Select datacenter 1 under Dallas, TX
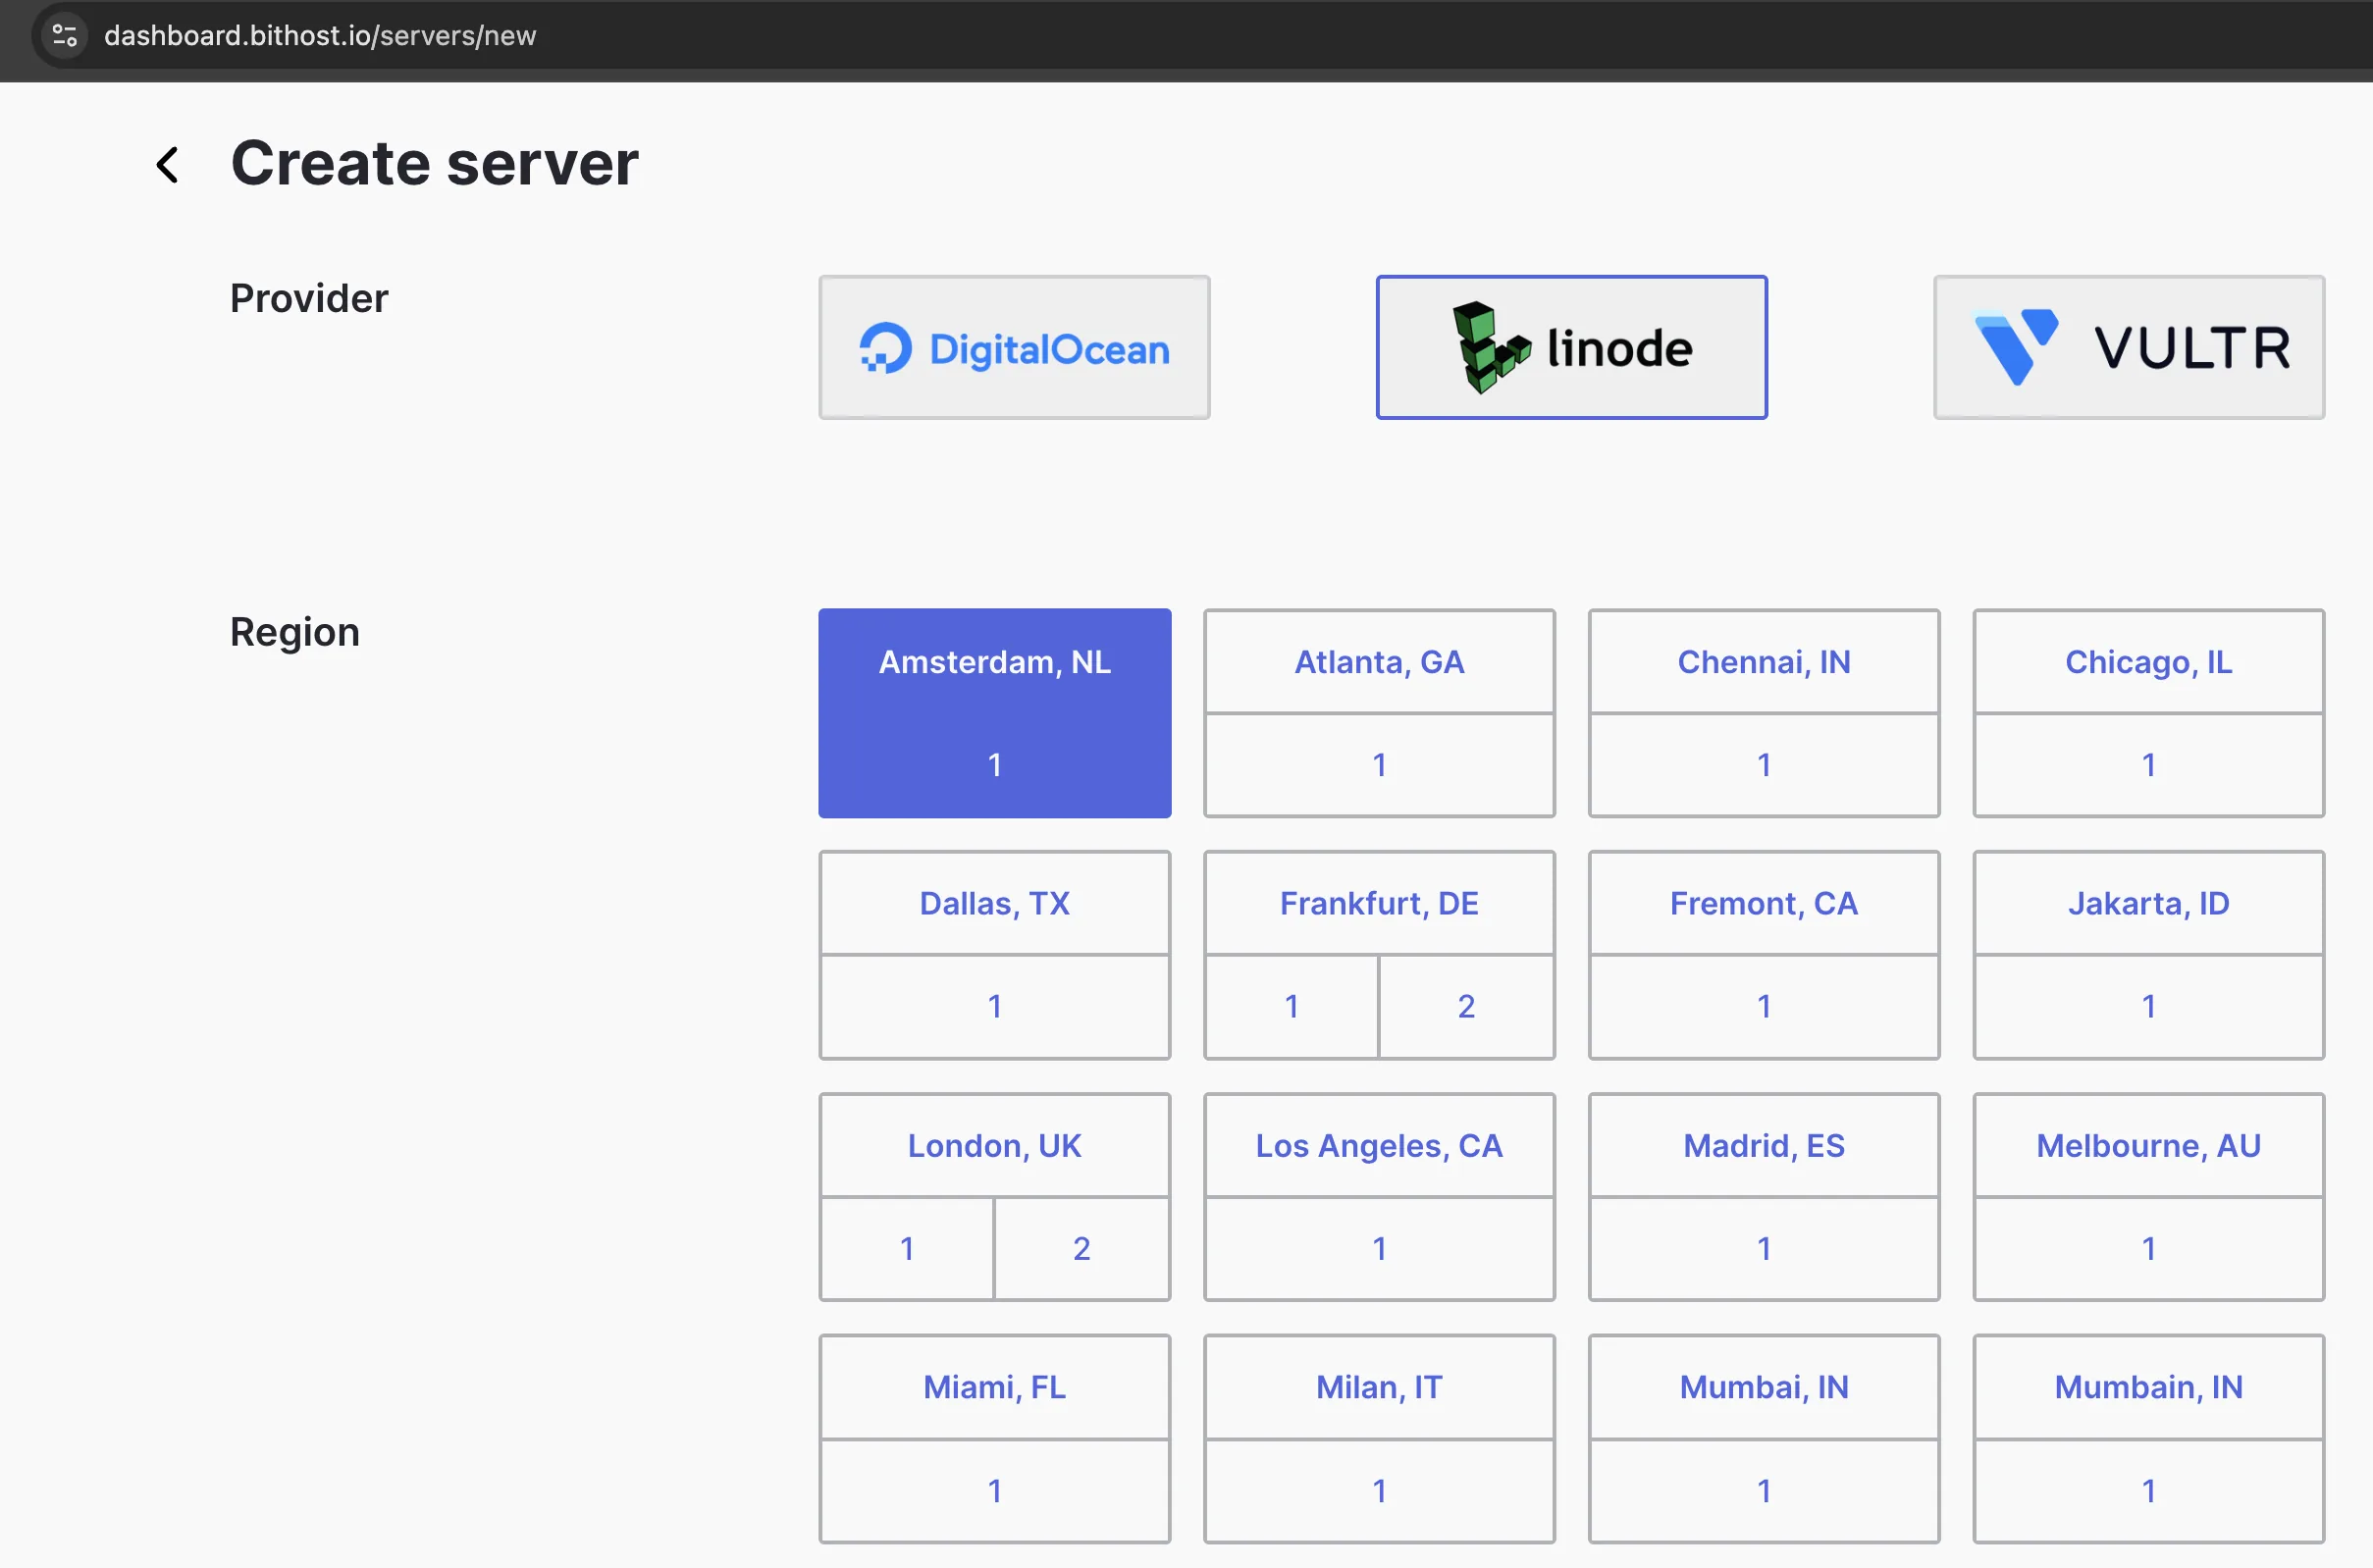The image size is (2373, 1568). (x=994, y=1006)
